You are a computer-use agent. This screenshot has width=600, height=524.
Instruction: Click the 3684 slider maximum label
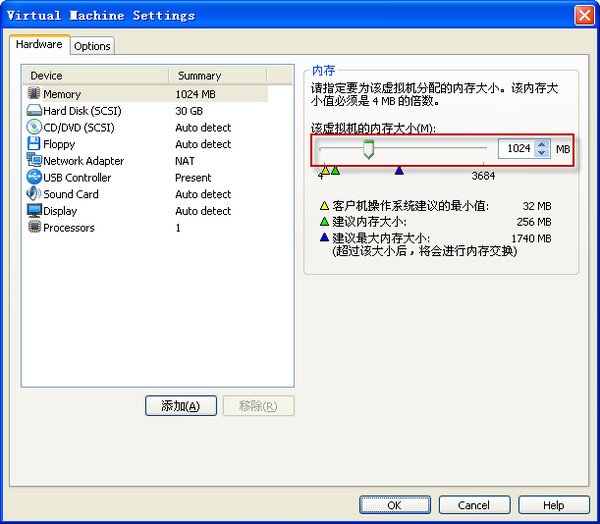point(483,176)
